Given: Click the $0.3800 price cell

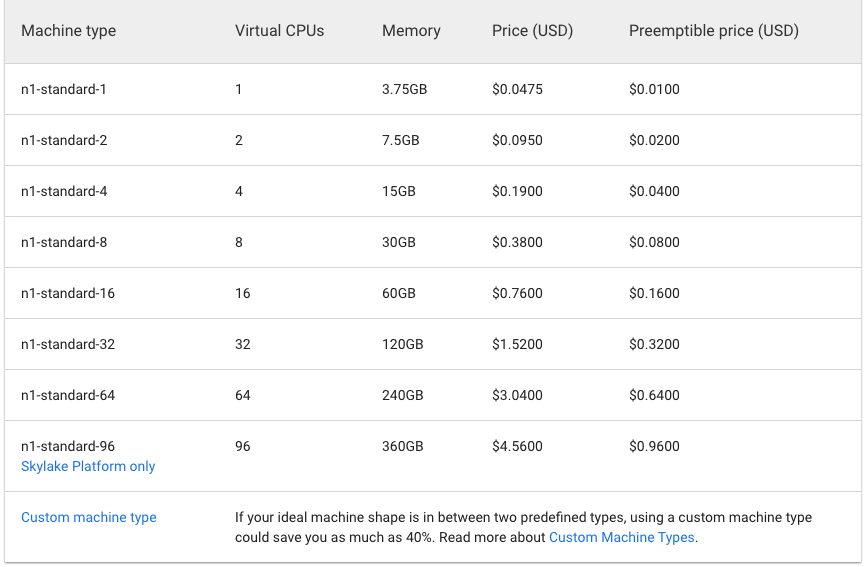Looking at the screenshot, I should tap(518, 242).
